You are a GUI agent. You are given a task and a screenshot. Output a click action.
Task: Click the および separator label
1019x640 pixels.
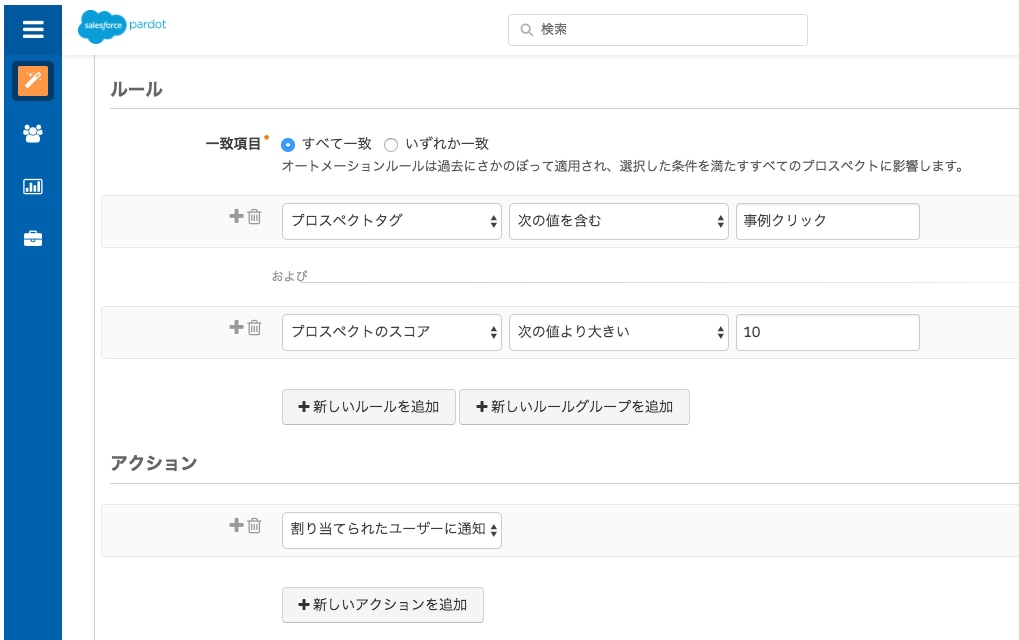pos(289,276)
